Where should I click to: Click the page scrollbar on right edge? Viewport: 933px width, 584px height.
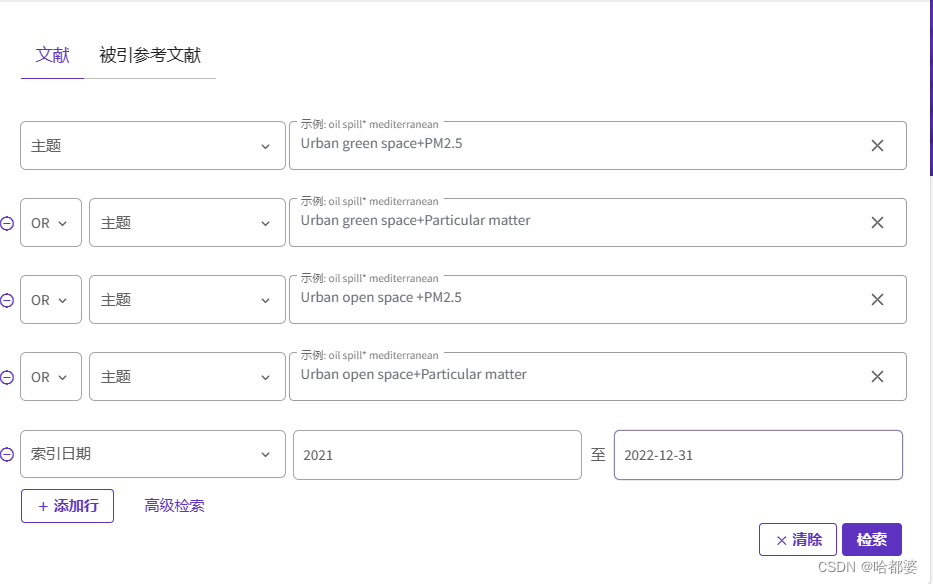pos(931,89)
